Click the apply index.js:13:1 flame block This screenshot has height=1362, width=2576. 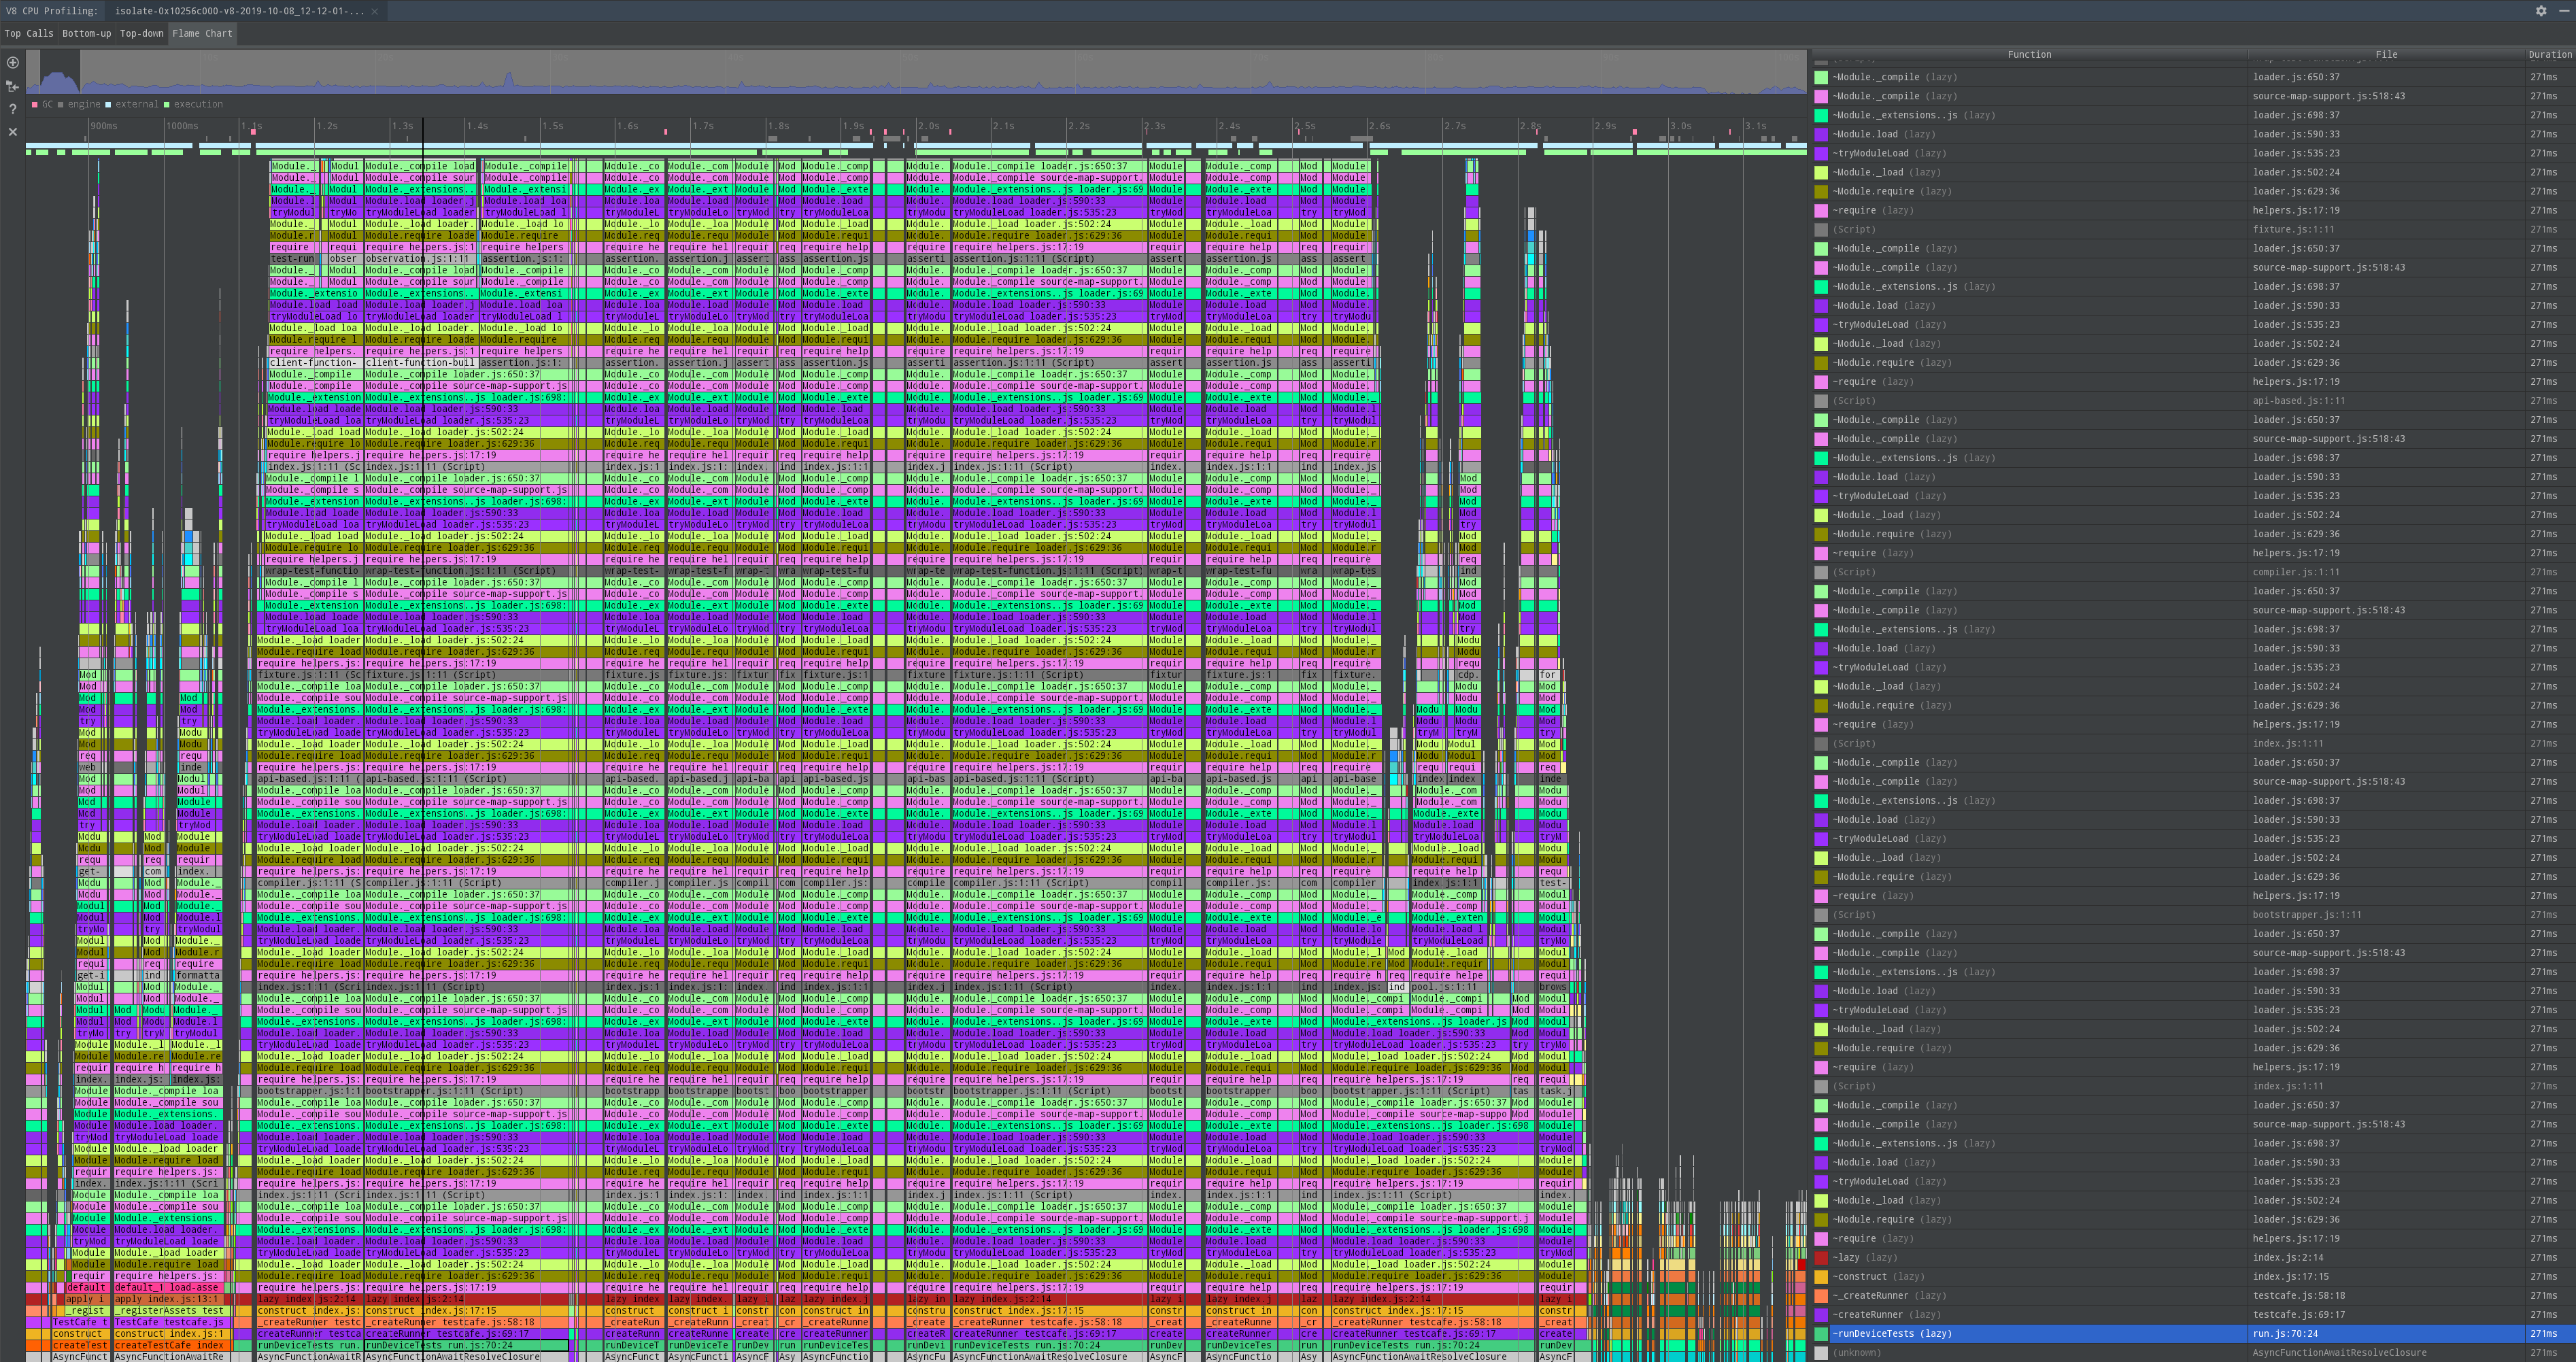click(x=171, y=1299)
